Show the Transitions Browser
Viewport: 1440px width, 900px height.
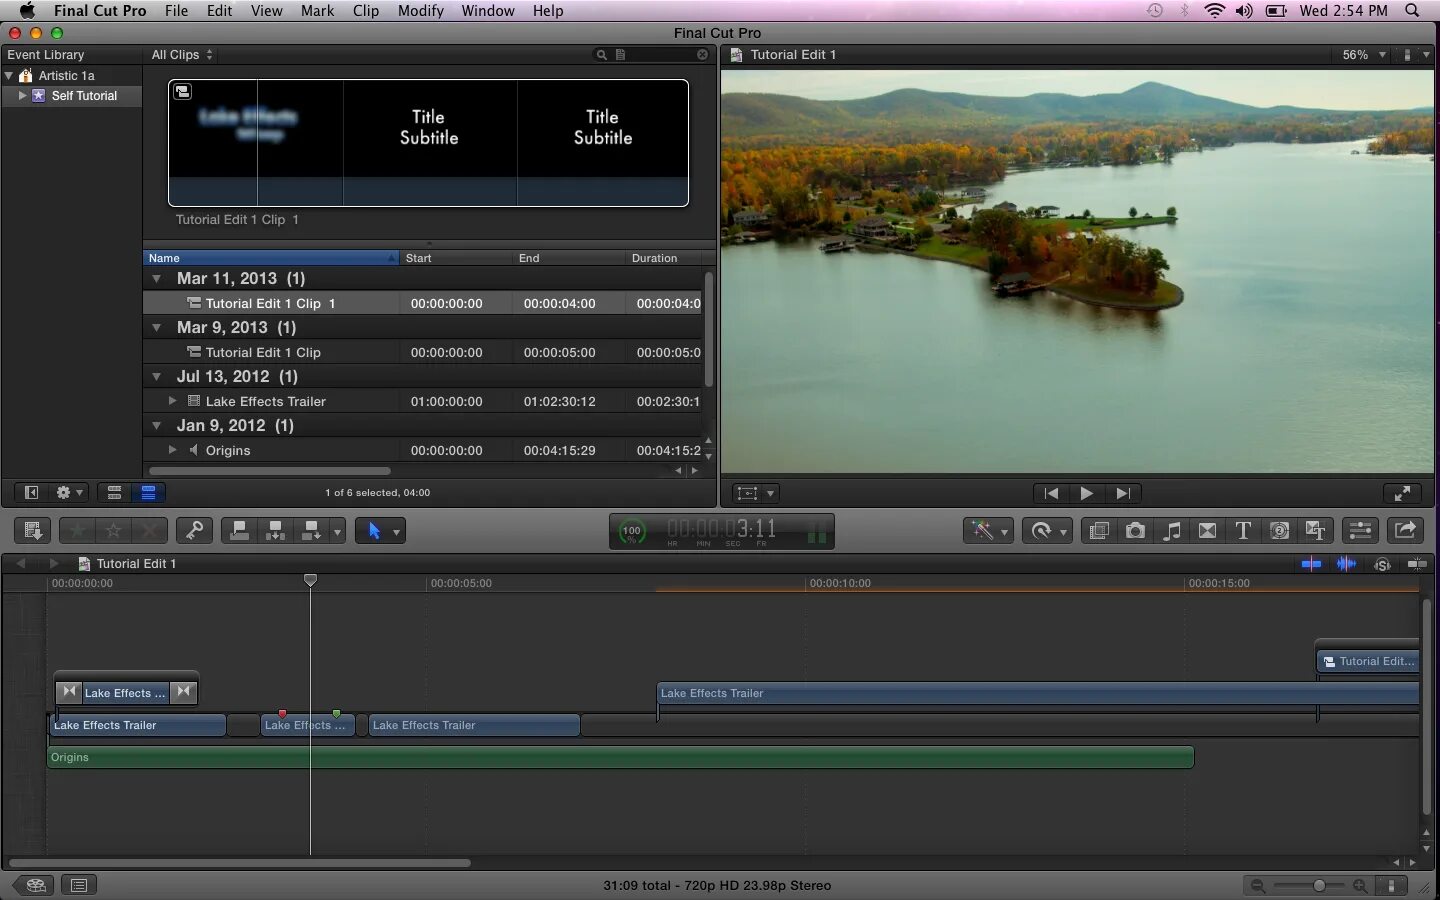pyautogui.click(x=1207, y=531)
